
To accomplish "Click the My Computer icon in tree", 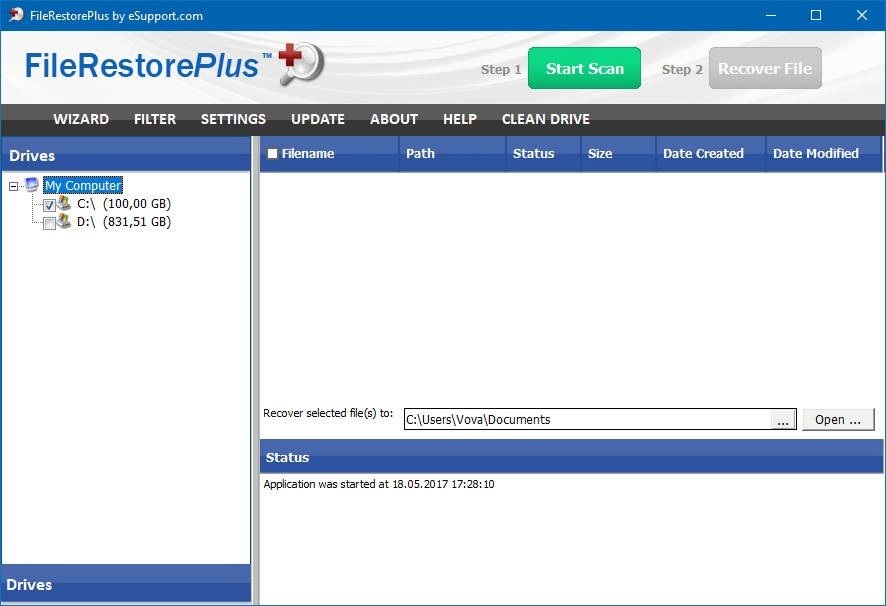I will 32,185.
